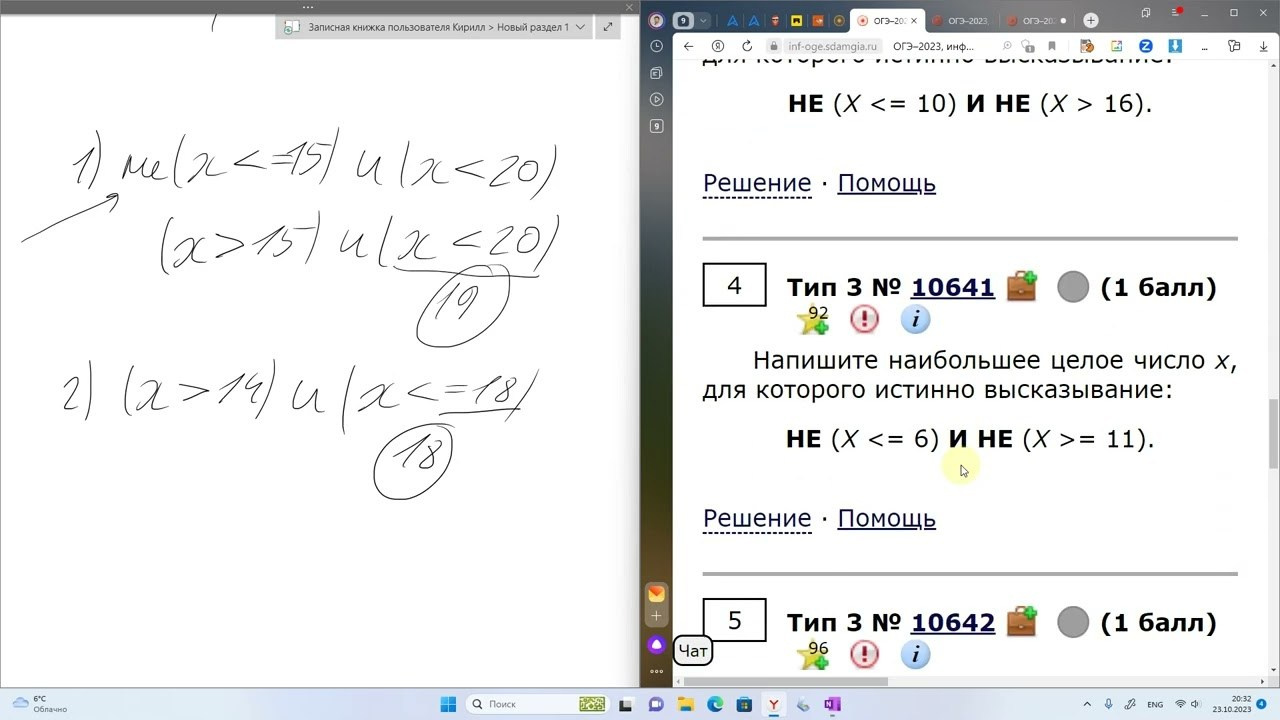
Task: Open a new browser tab
Action: (x=1091, y=20)
